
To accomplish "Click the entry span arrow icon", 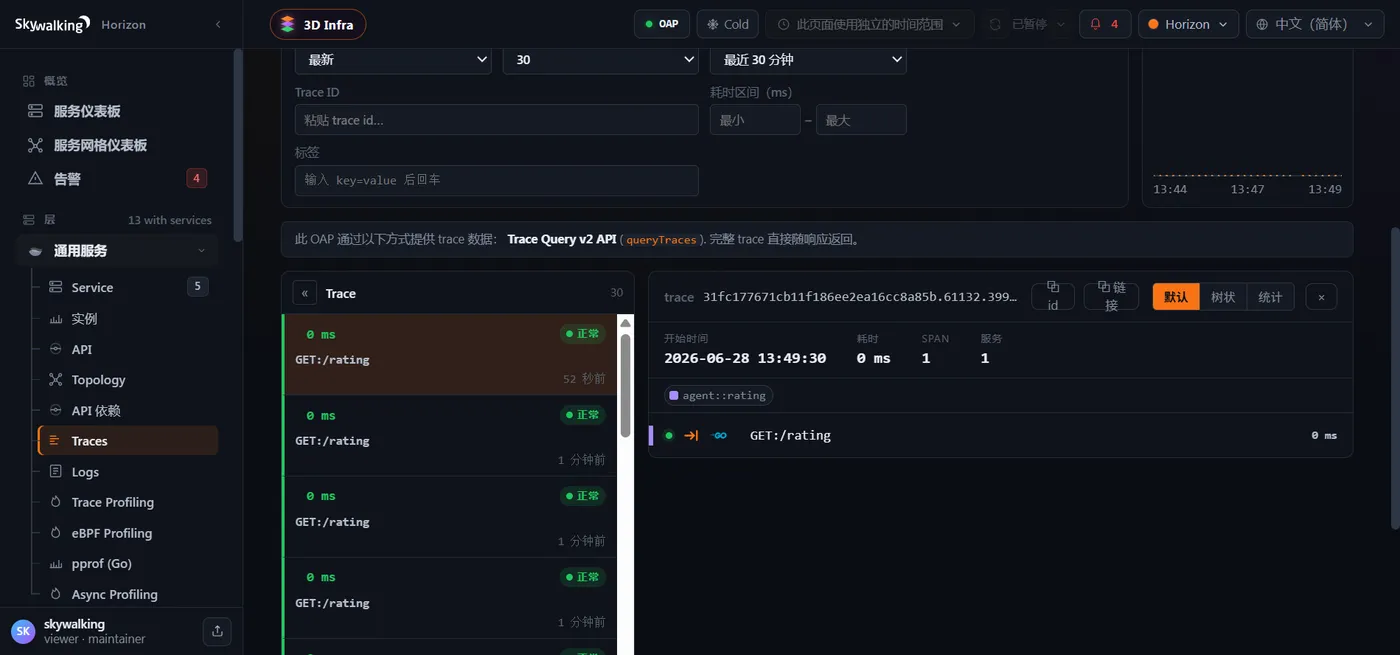I will 691,435.
